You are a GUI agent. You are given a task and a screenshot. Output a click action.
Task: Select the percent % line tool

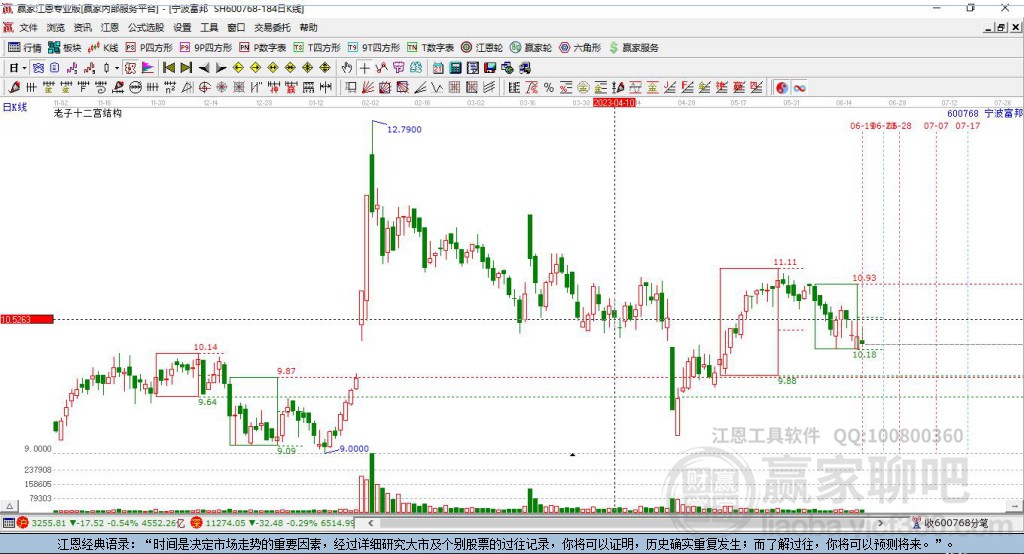[549, 88]
